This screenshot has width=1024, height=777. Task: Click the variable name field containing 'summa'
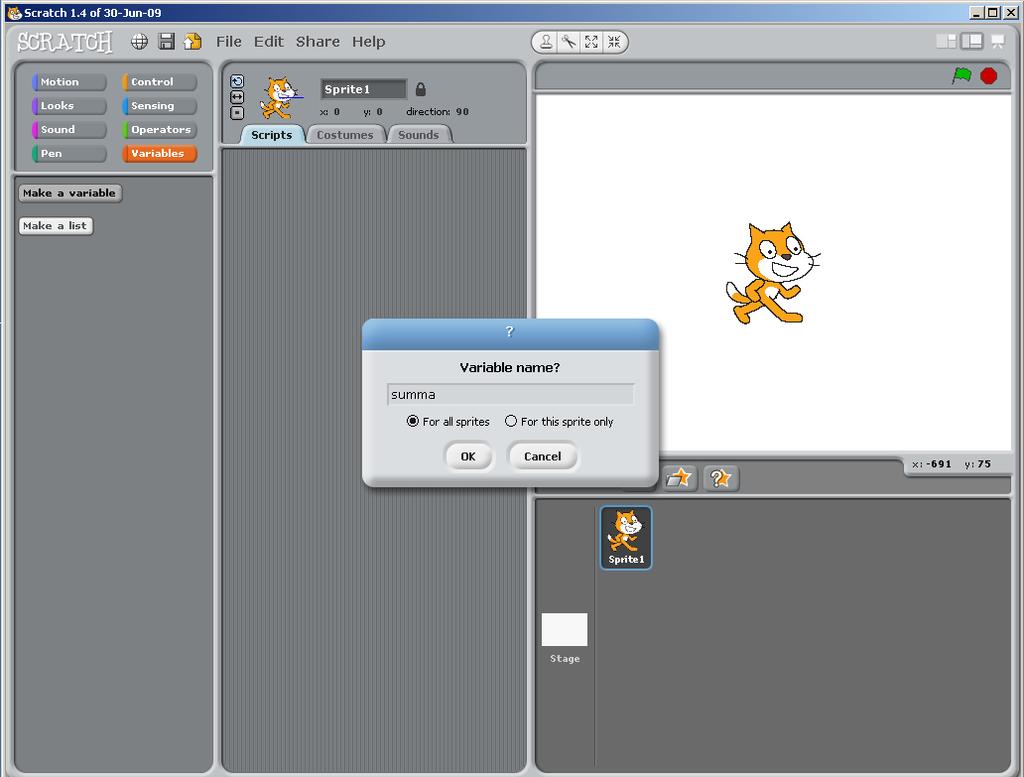[x=510, y=394]
